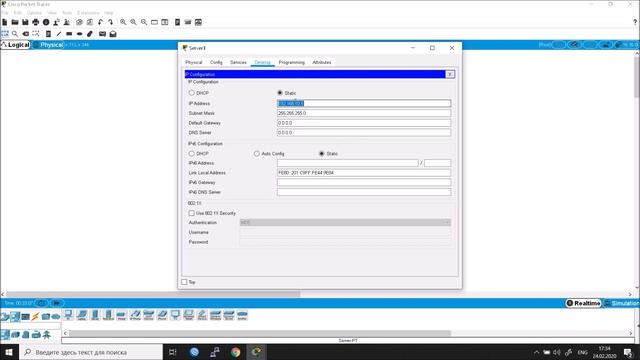Click the Default Gateway input field
Viewport: 640px width, 360px height.
[x=364, y=123]
